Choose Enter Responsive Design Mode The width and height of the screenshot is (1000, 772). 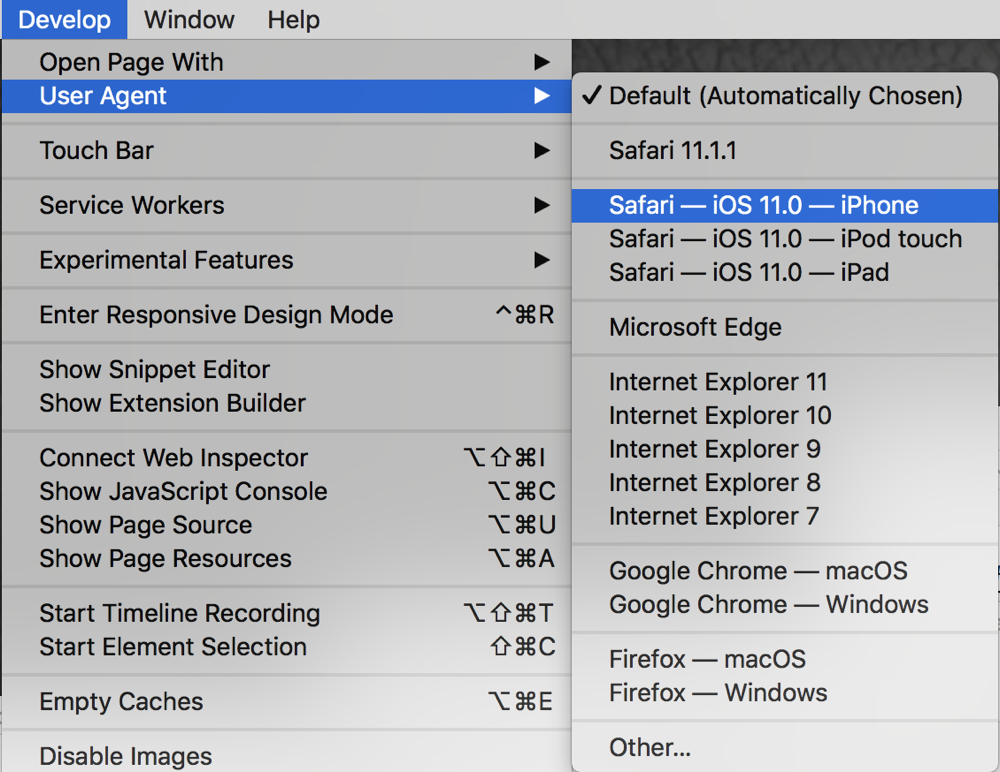coord(286,315)
